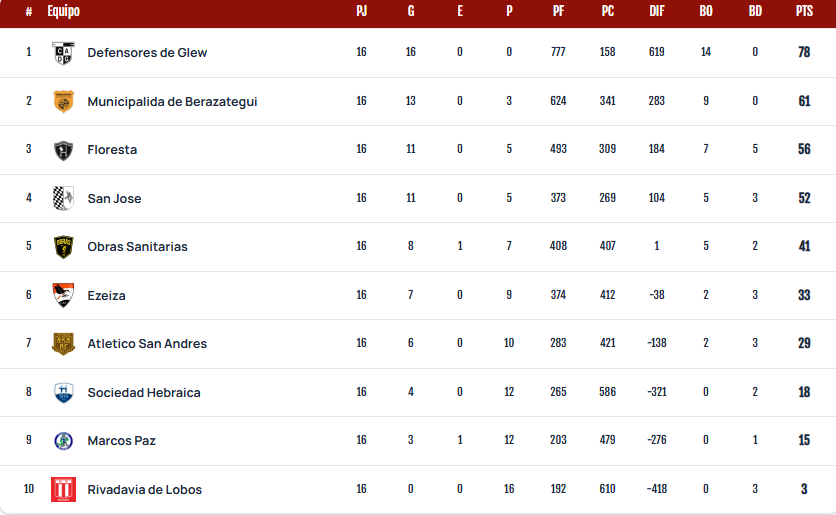This screenshot has width=836, height=515.
Task: Click the Obras Sanitarias black-yellow badge
Action: (x=63, y=247)
